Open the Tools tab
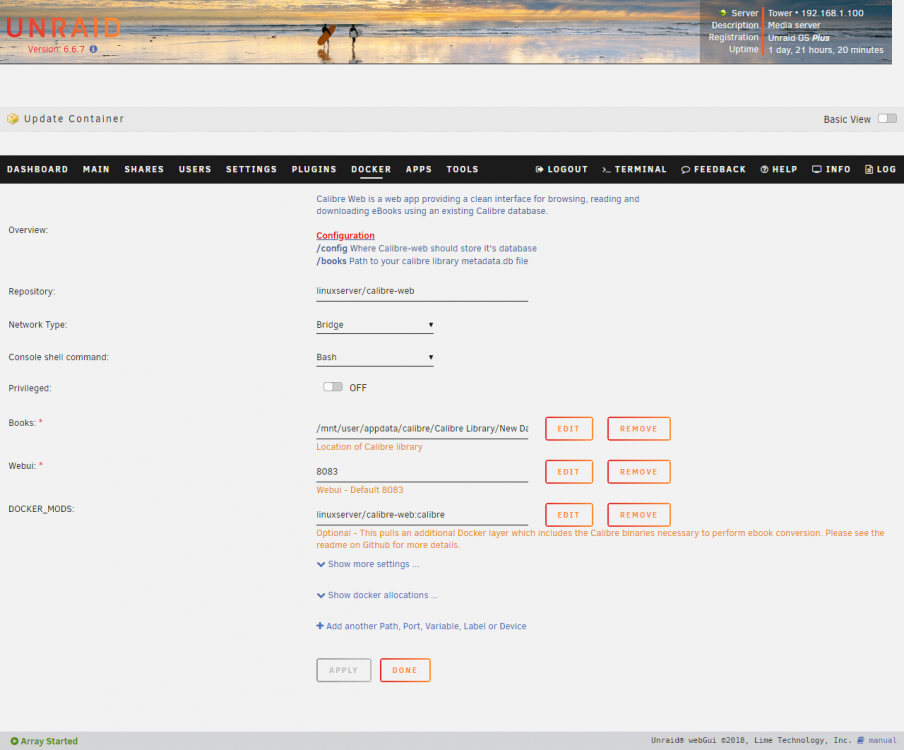 (x=462, y=169)
